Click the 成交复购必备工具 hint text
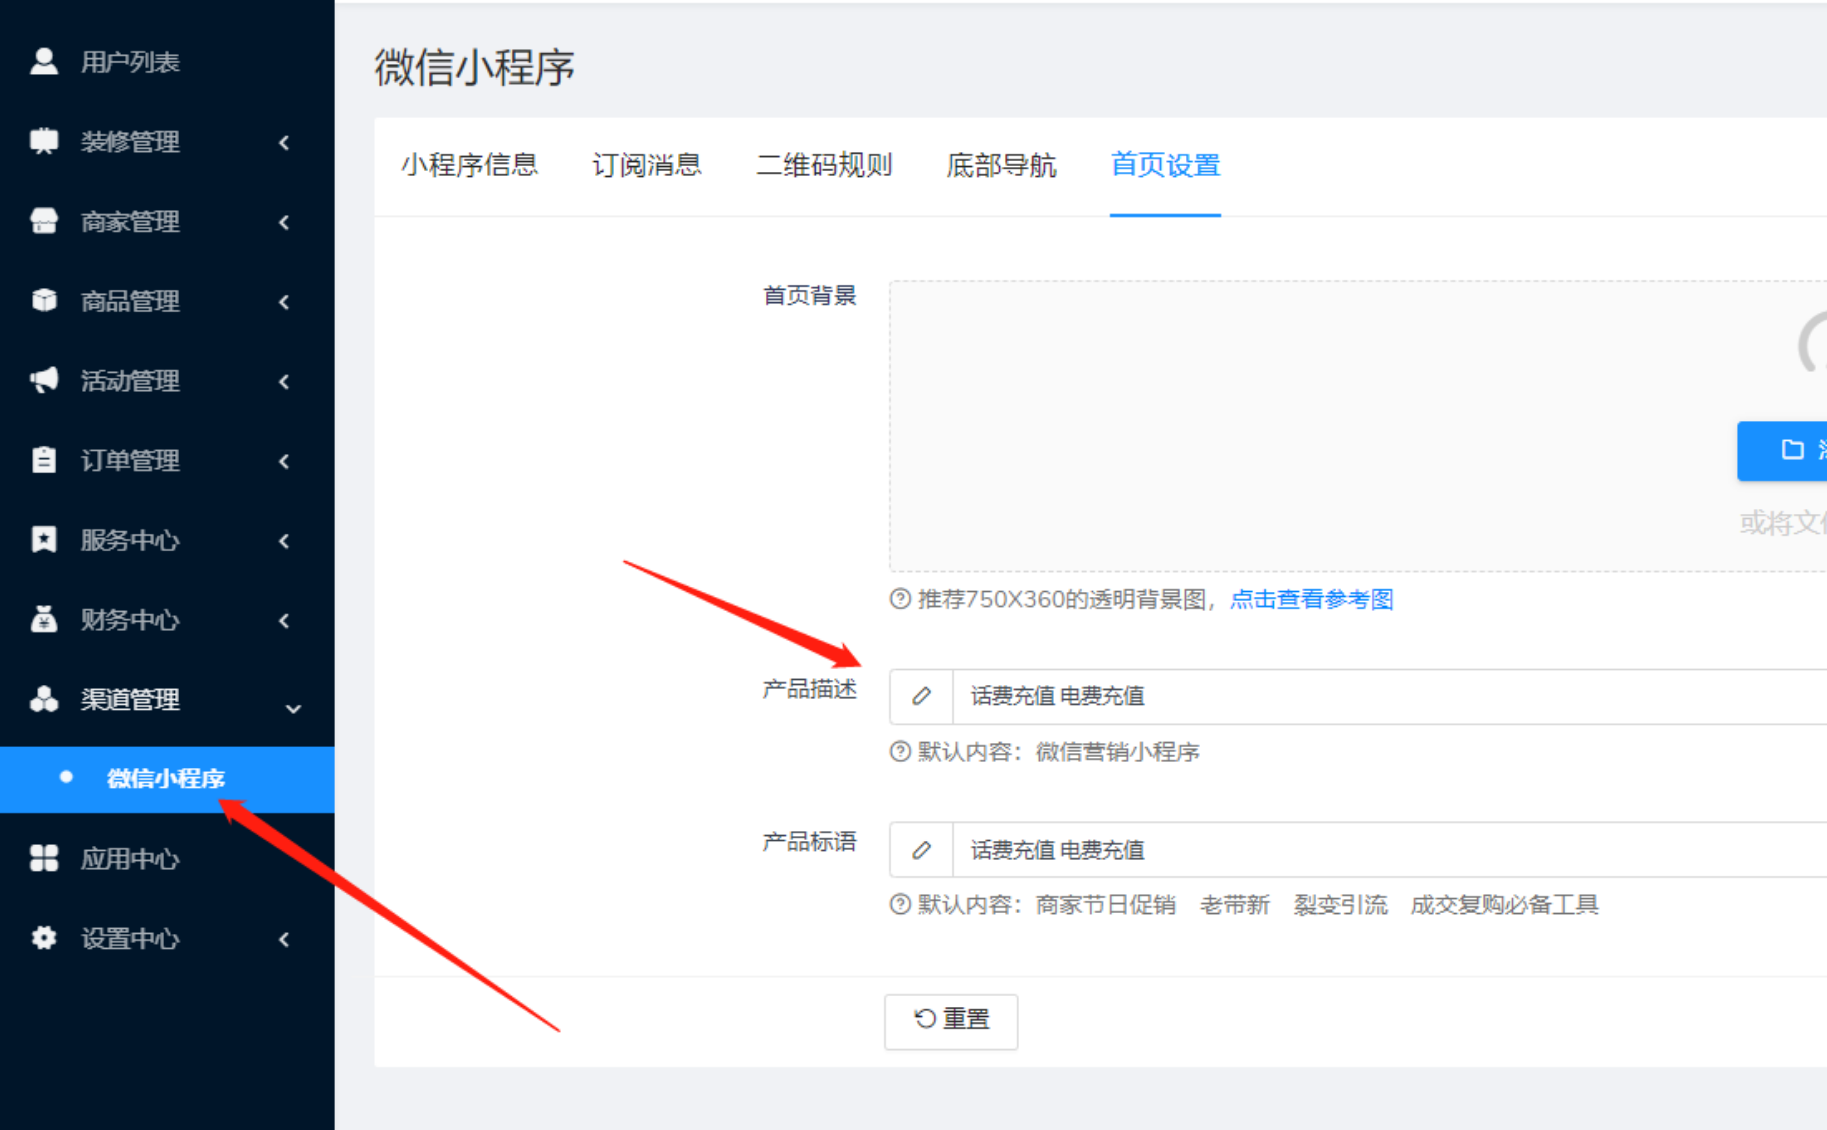Screen dimensions: 1827x1130 [x=1504, y=905]
